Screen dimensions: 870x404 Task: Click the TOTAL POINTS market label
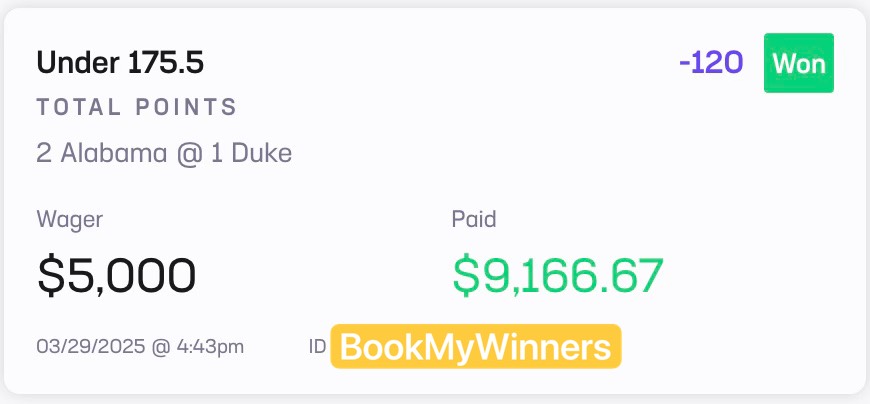point(137,107)
